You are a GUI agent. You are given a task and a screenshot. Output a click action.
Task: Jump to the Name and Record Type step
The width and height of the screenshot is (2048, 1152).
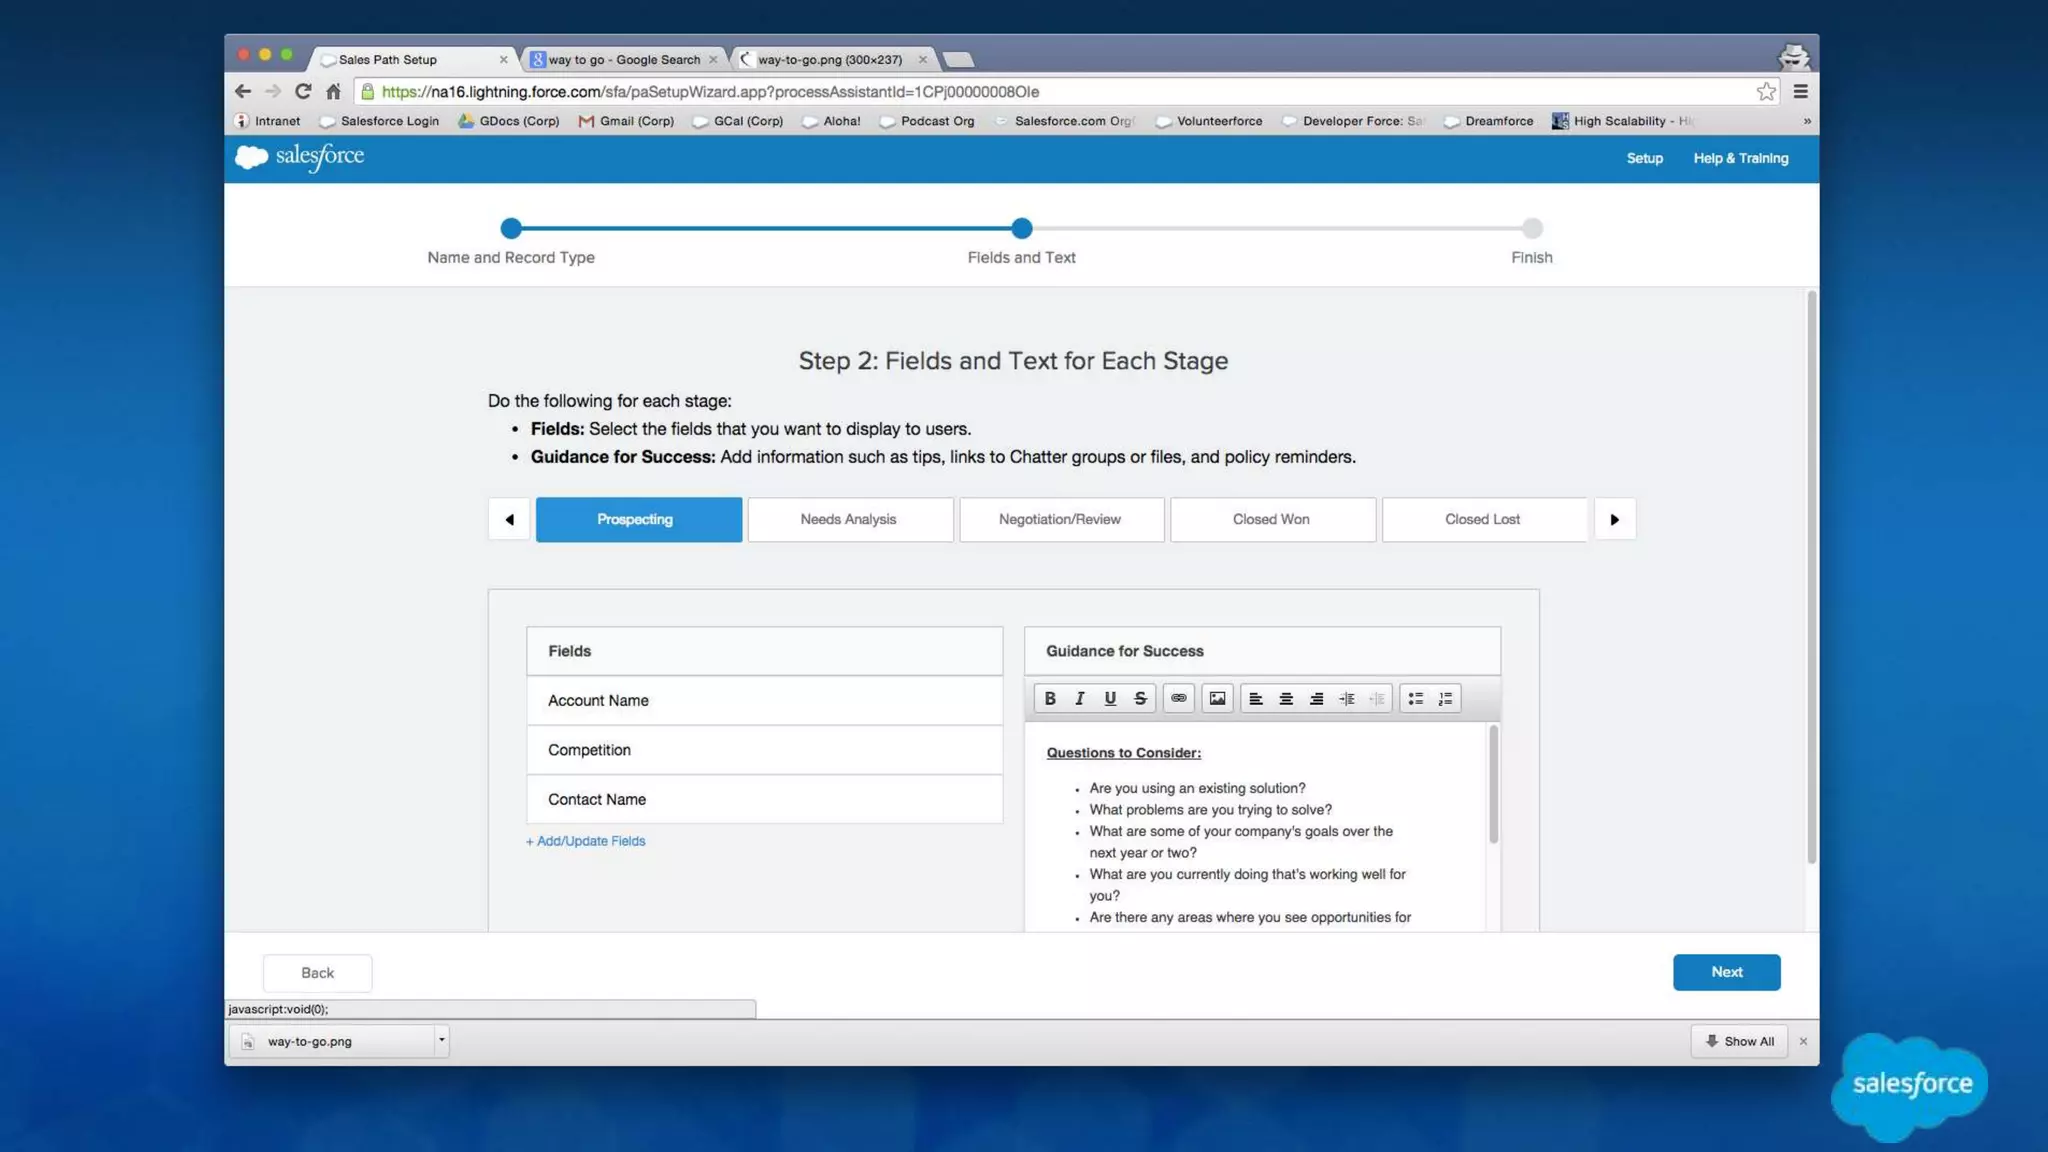point(511,229)
